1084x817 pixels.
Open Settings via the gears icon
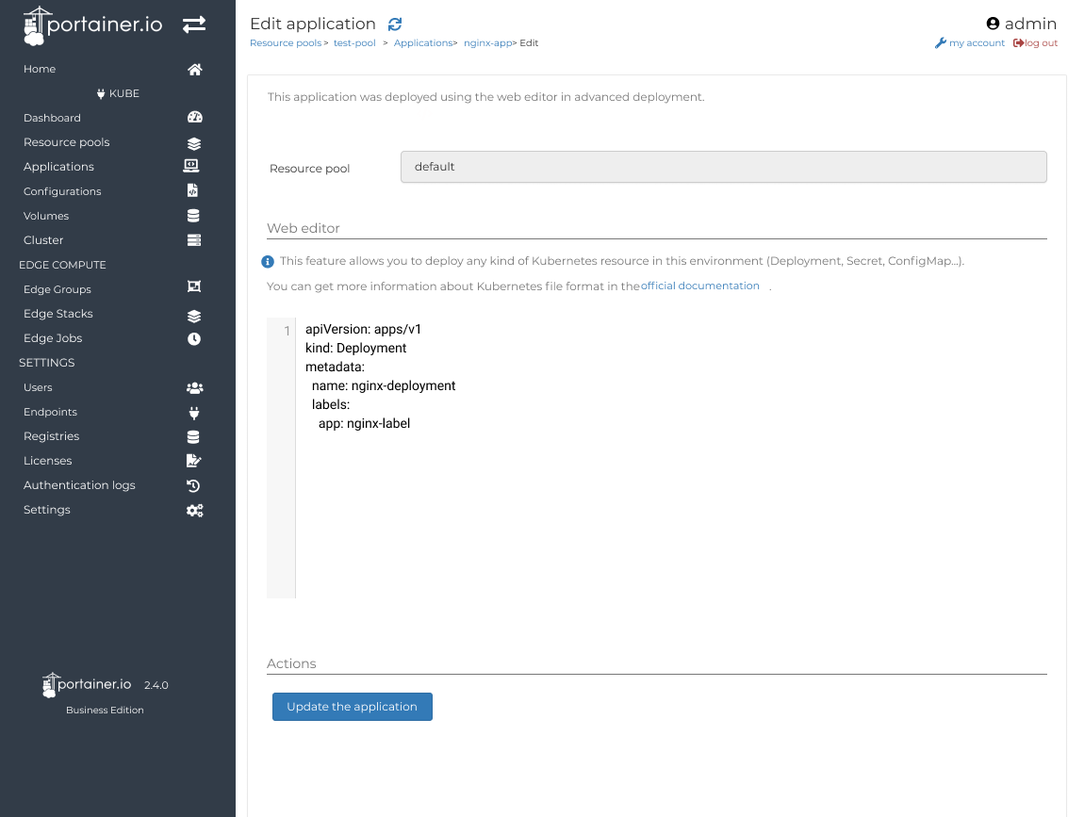194,510
